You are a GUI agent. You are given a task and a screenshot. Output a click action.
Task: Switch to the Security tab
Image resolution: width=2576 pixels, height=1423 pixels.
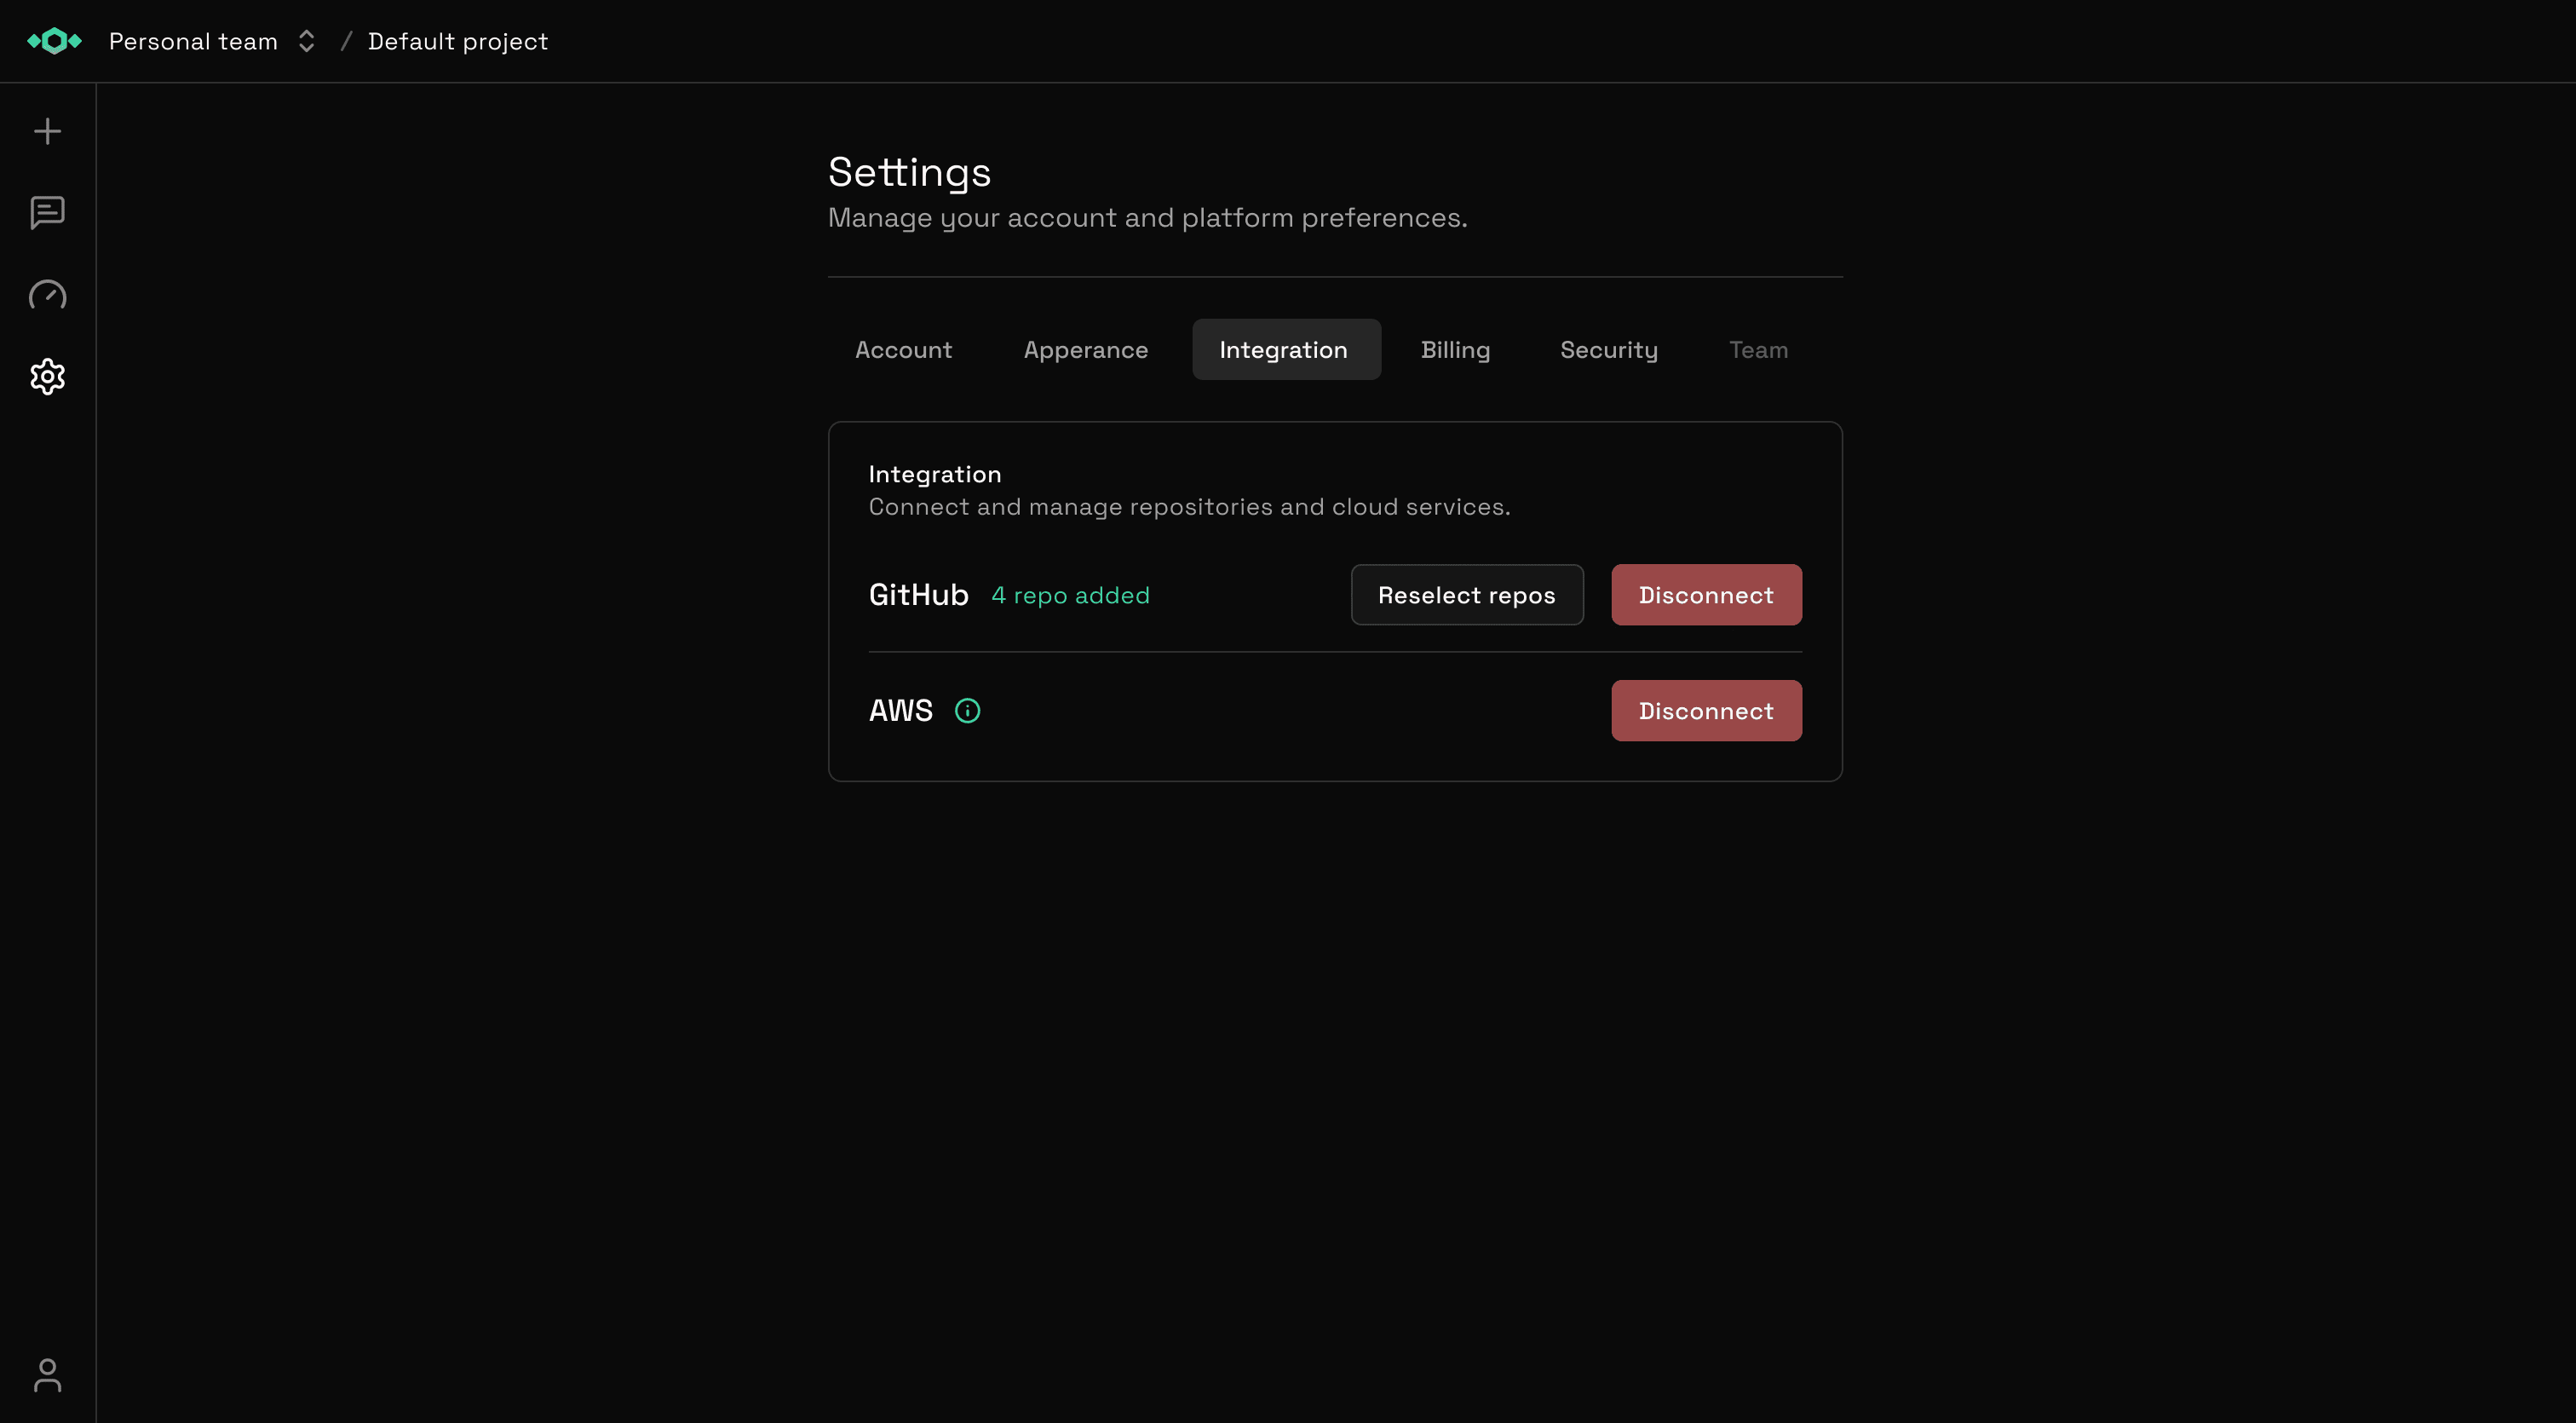tap(1609, 349)
